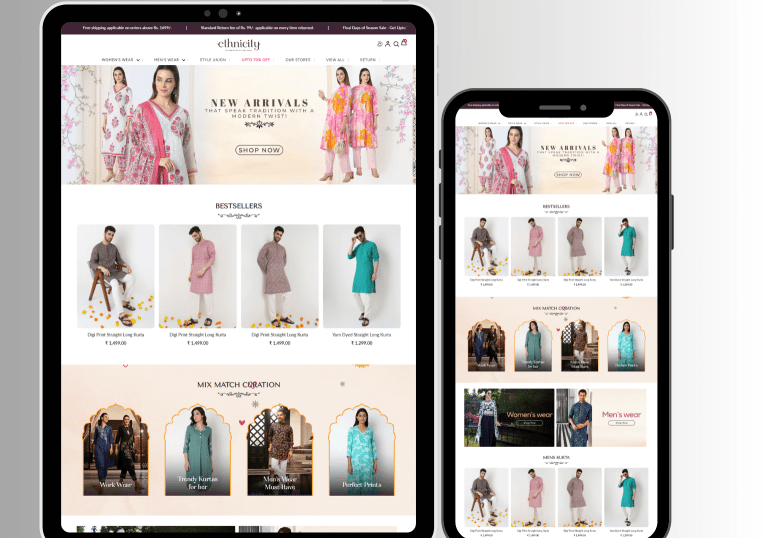
Task: Open Yarn Dyed Straight Long Kurta title on tablet
Action: pos(362,335)
